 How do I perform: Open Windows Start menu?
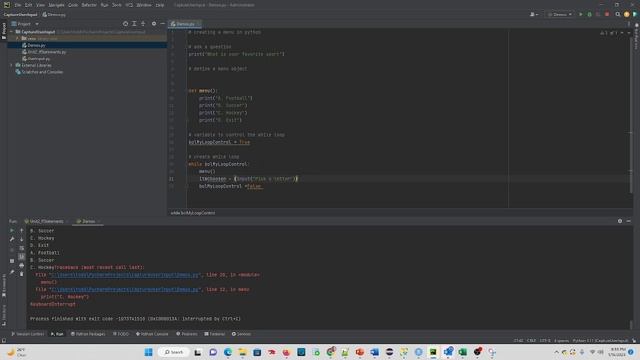(x=149, y=352)
